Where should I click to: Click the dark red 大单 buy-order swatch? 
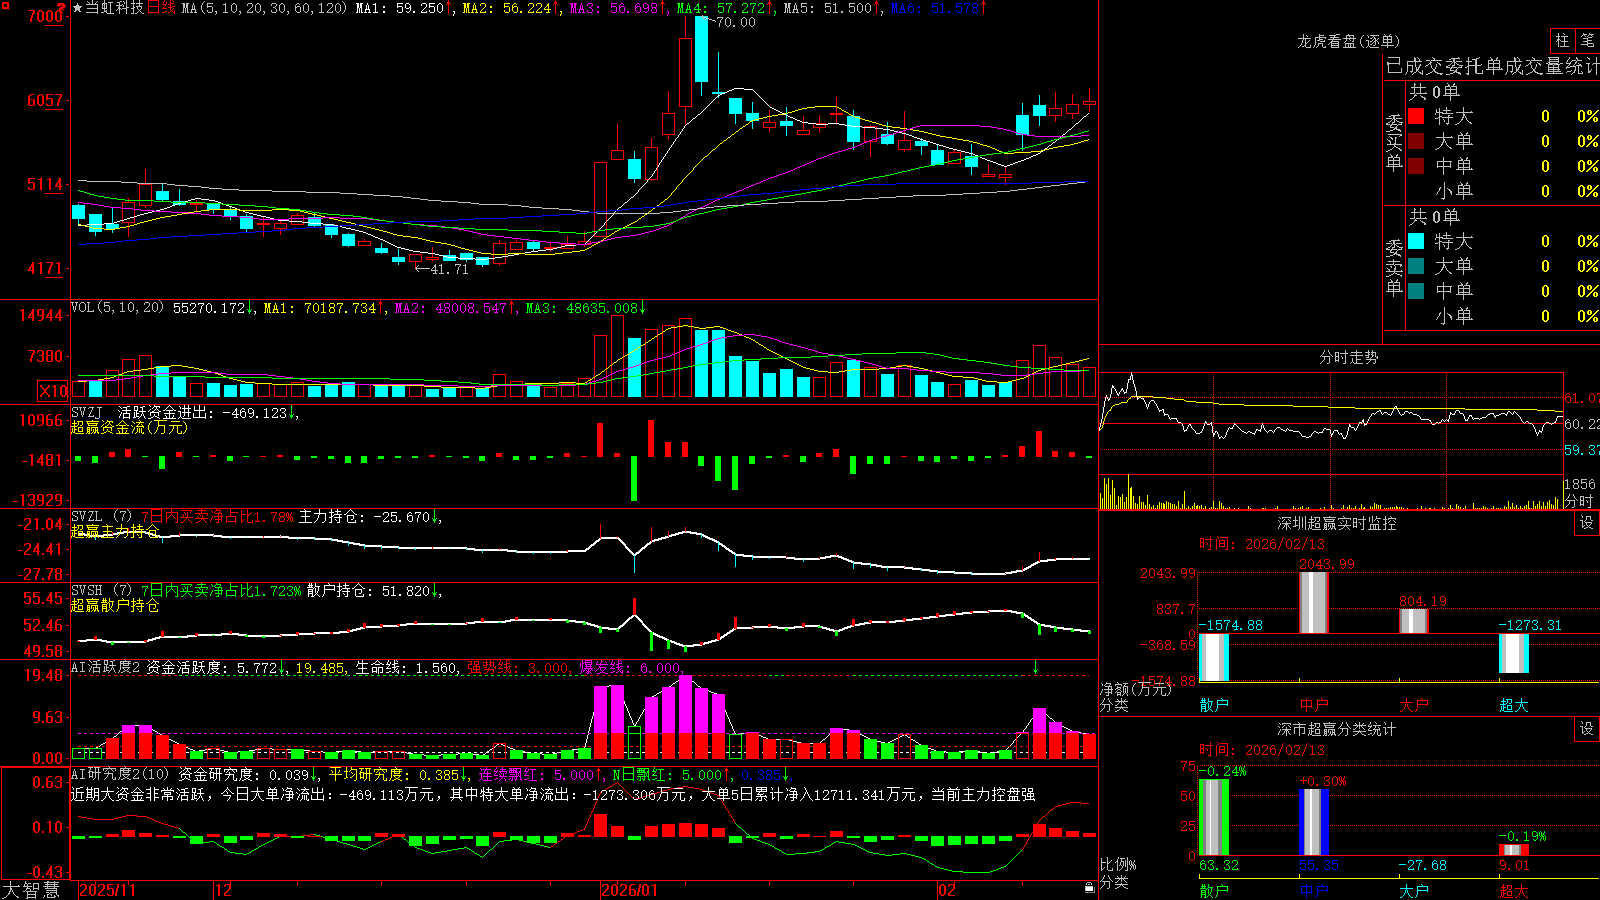pos(1416,141)
